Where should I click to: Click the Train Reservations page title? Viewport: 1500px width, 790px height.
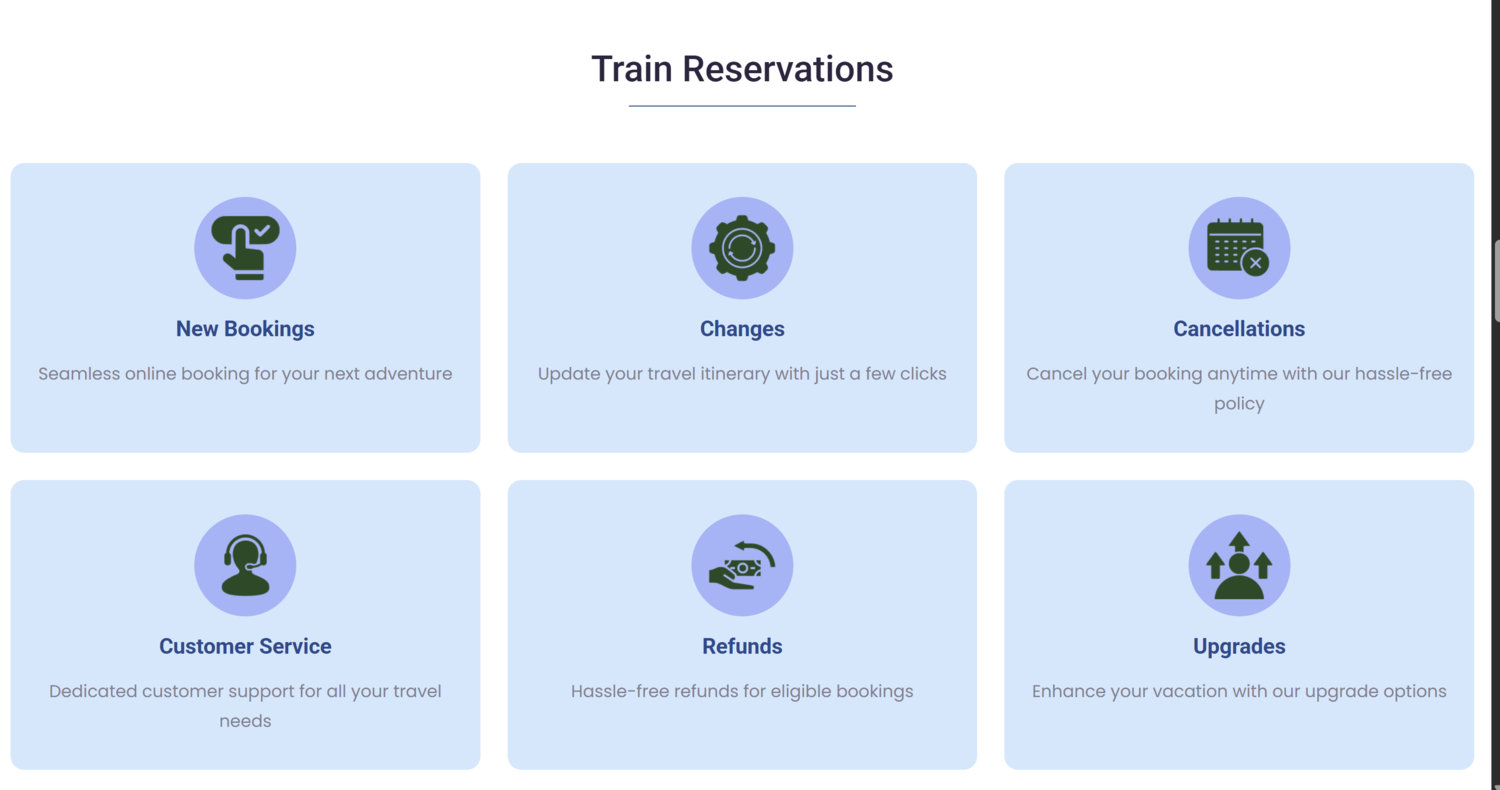click(x=742, y=69)
